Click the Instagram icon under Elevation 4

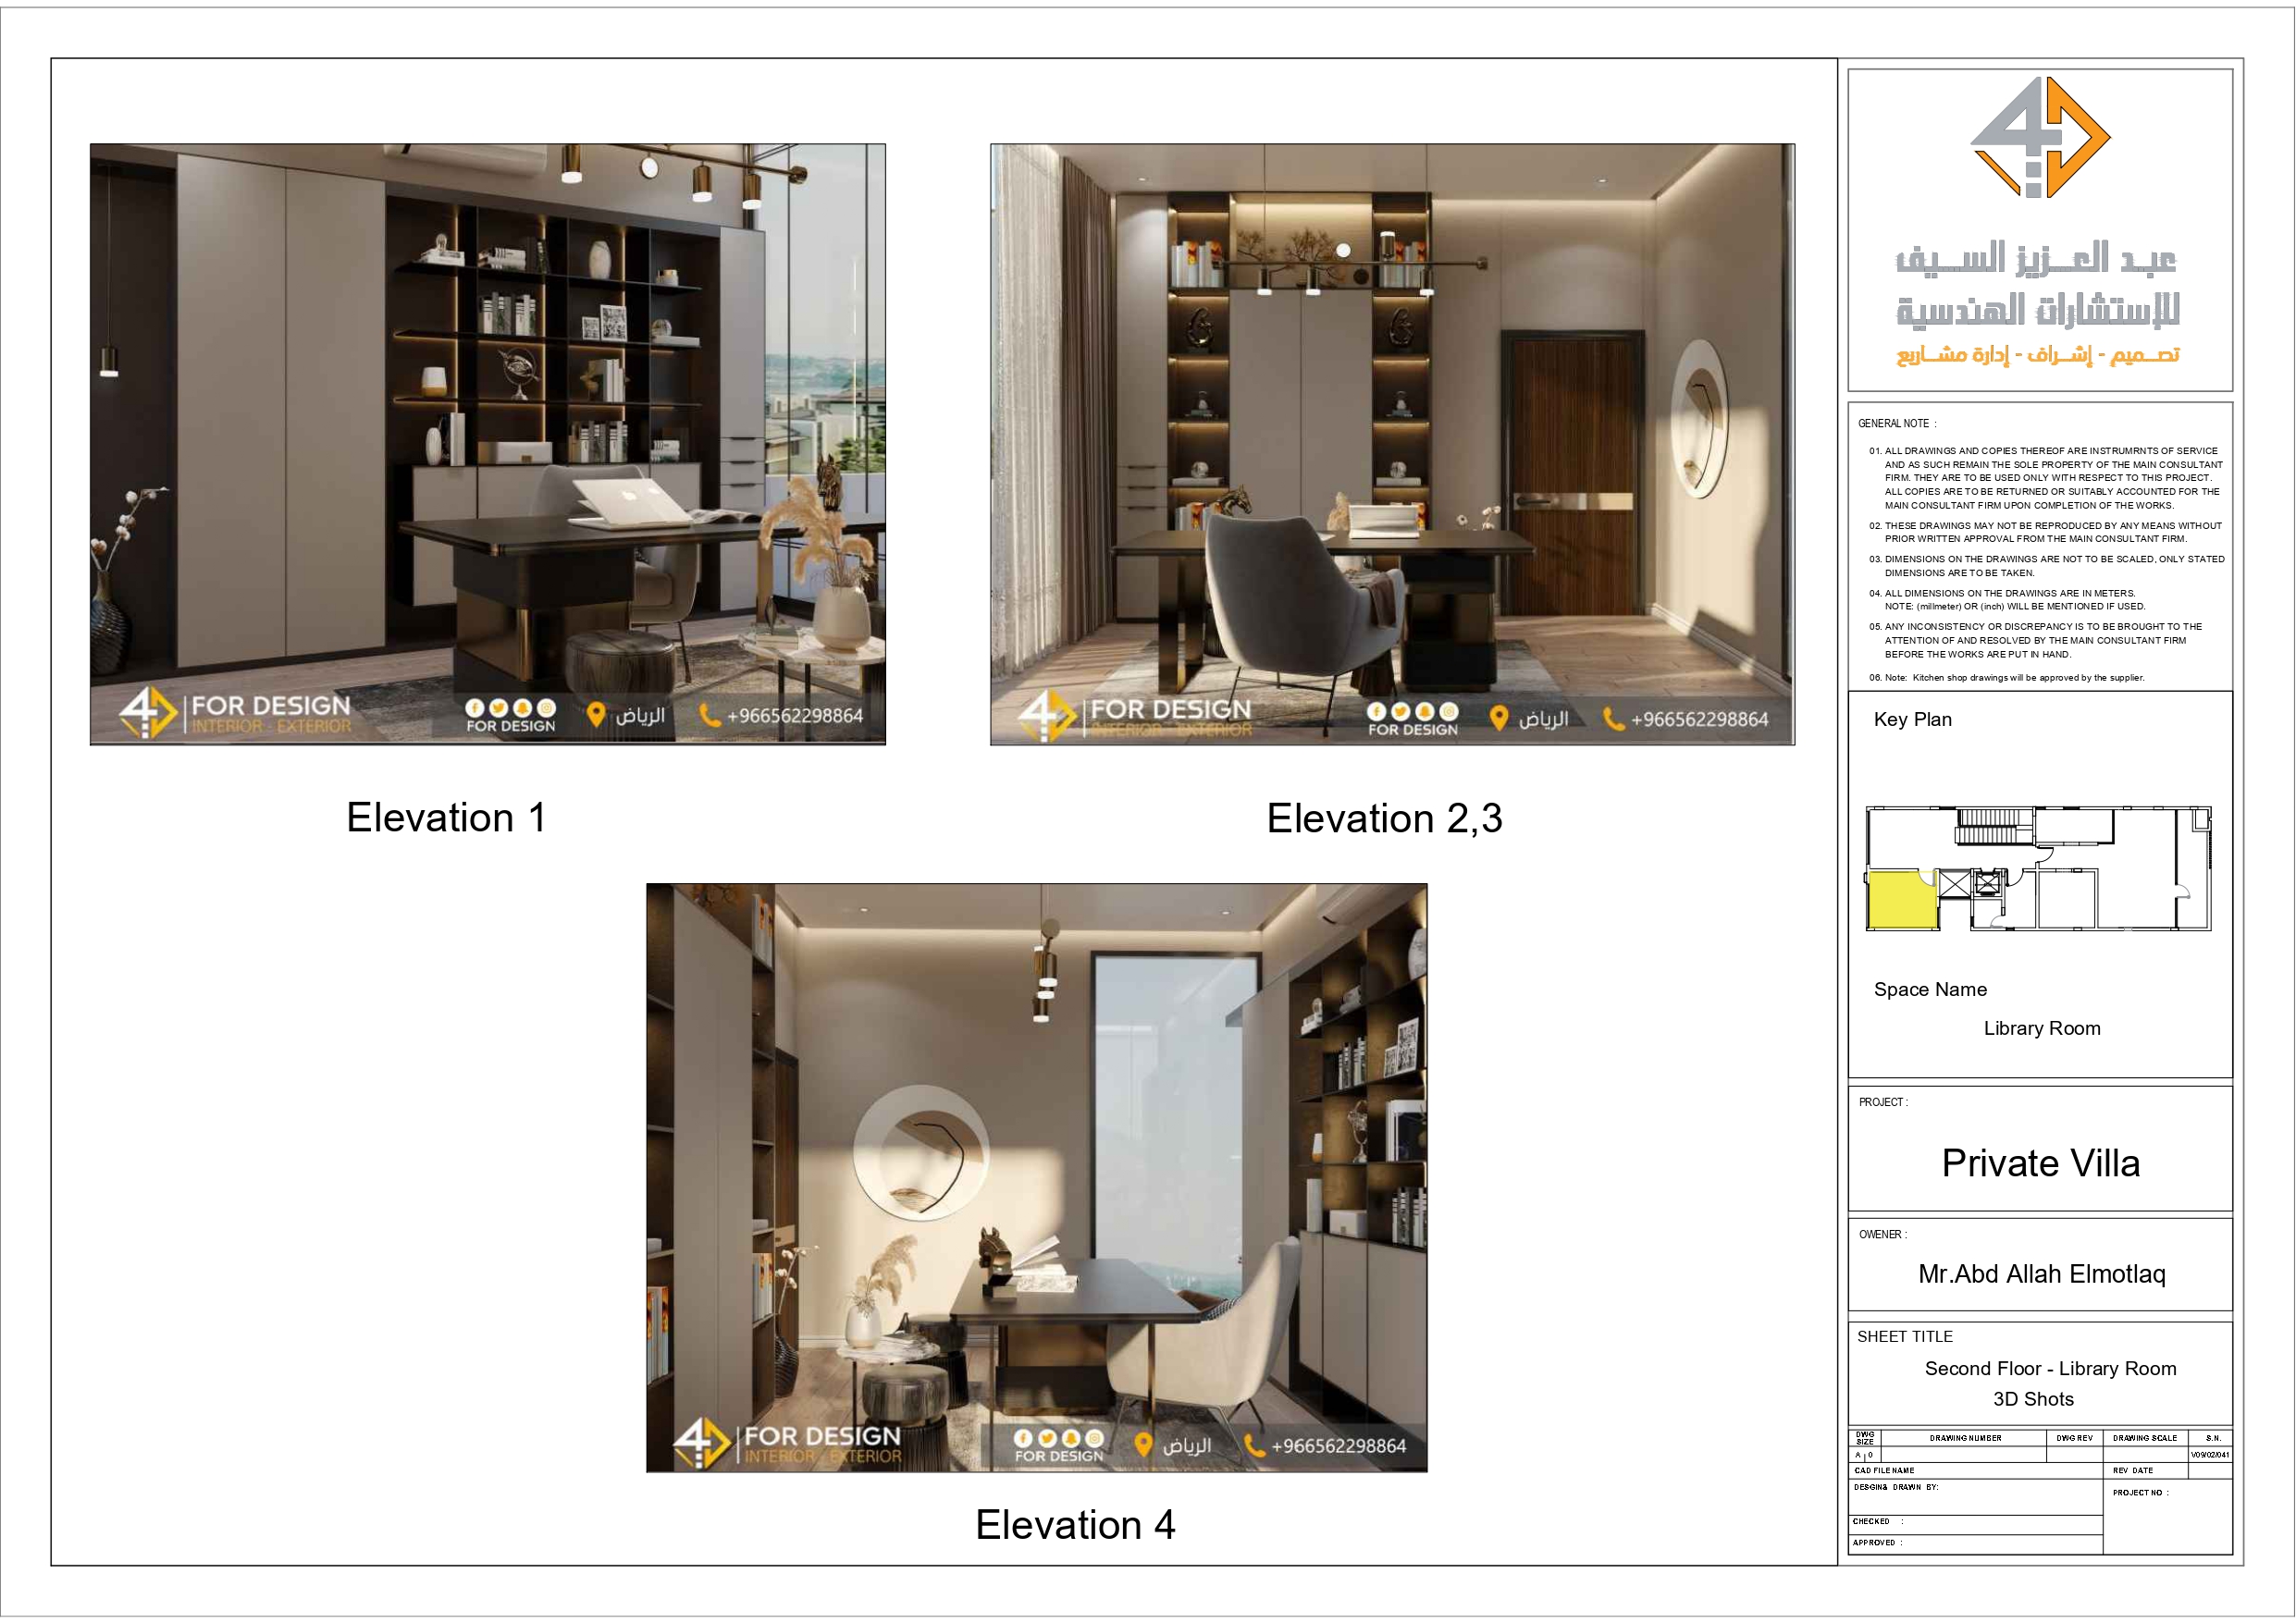pyautogui.click(x=1095, y=1440)
